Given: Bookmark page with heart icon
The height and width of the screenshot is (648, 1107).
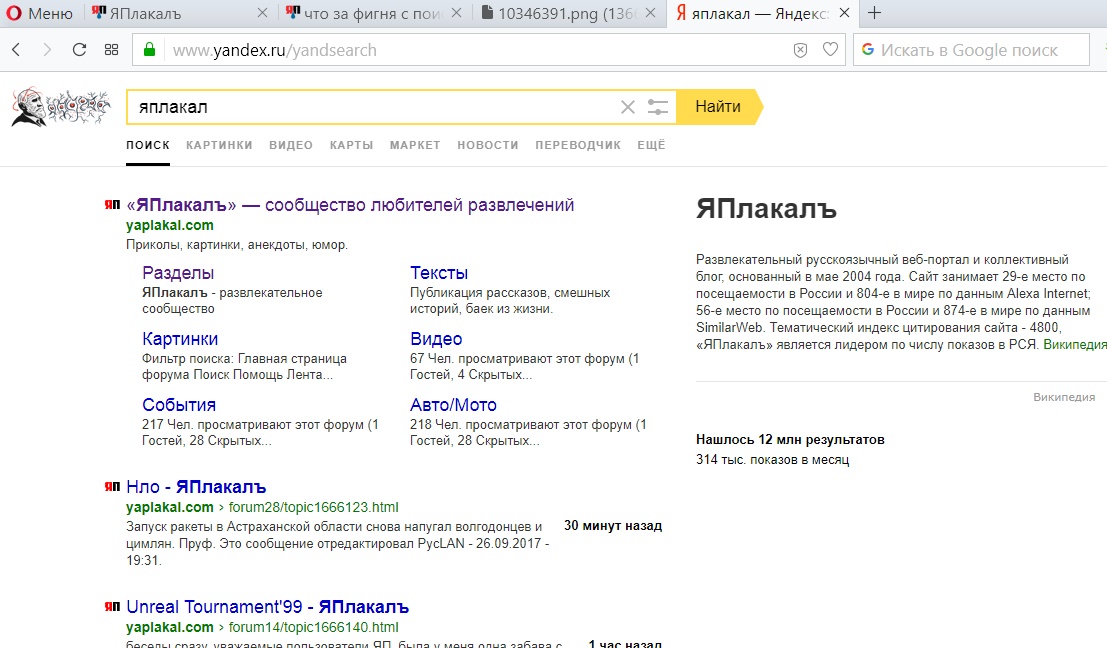Looking at the screenshot, I should point(829,49).
